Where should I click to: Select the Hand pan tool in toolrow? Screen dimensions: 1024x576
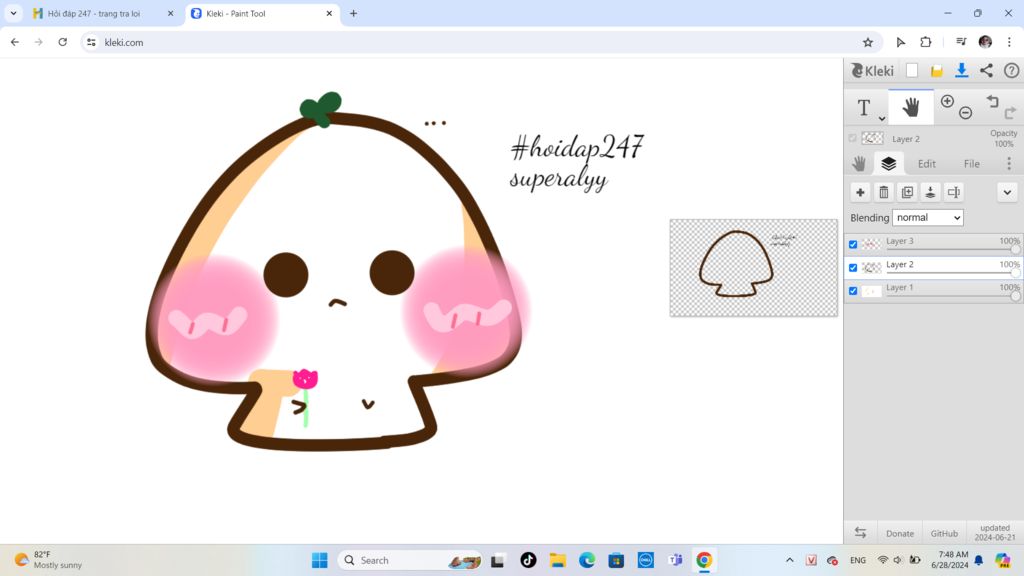(910, 107)
